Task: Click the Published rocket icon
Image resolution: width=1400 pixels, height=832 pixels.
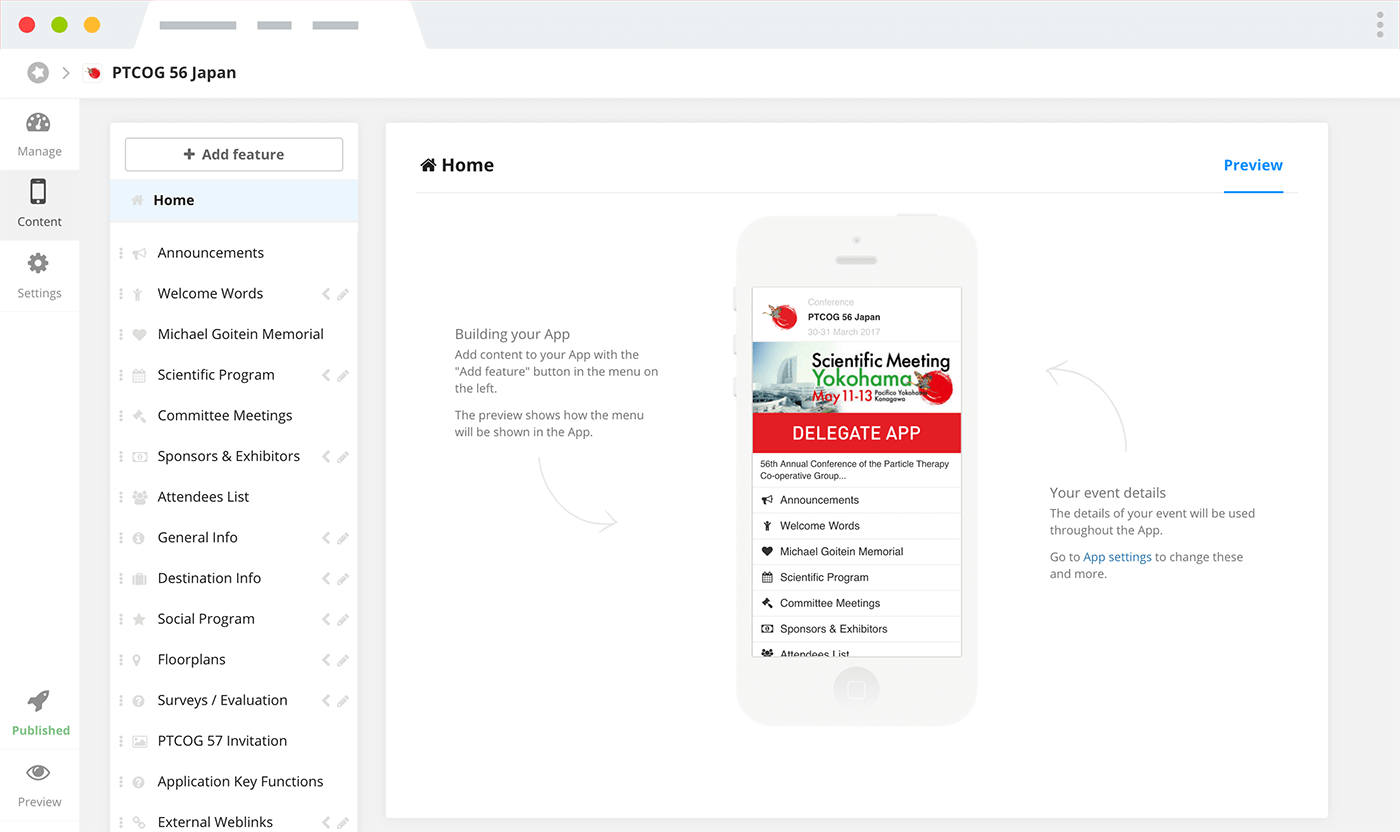Action: (39, 701)
